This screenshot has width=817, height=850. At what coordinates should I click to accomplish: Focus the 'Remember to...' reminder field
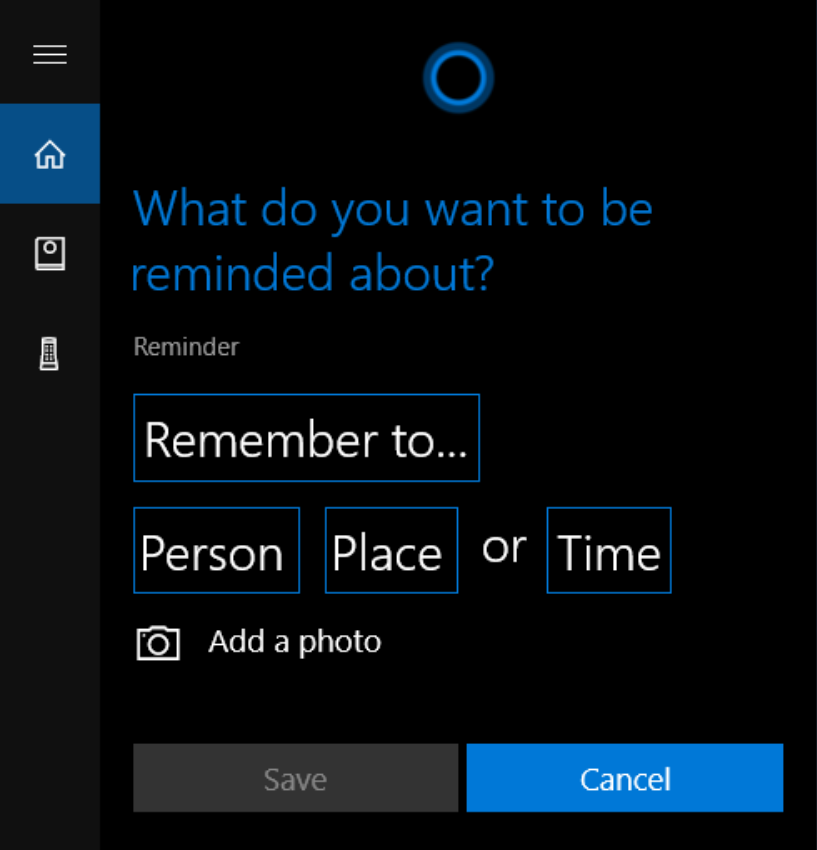point(306,438)
